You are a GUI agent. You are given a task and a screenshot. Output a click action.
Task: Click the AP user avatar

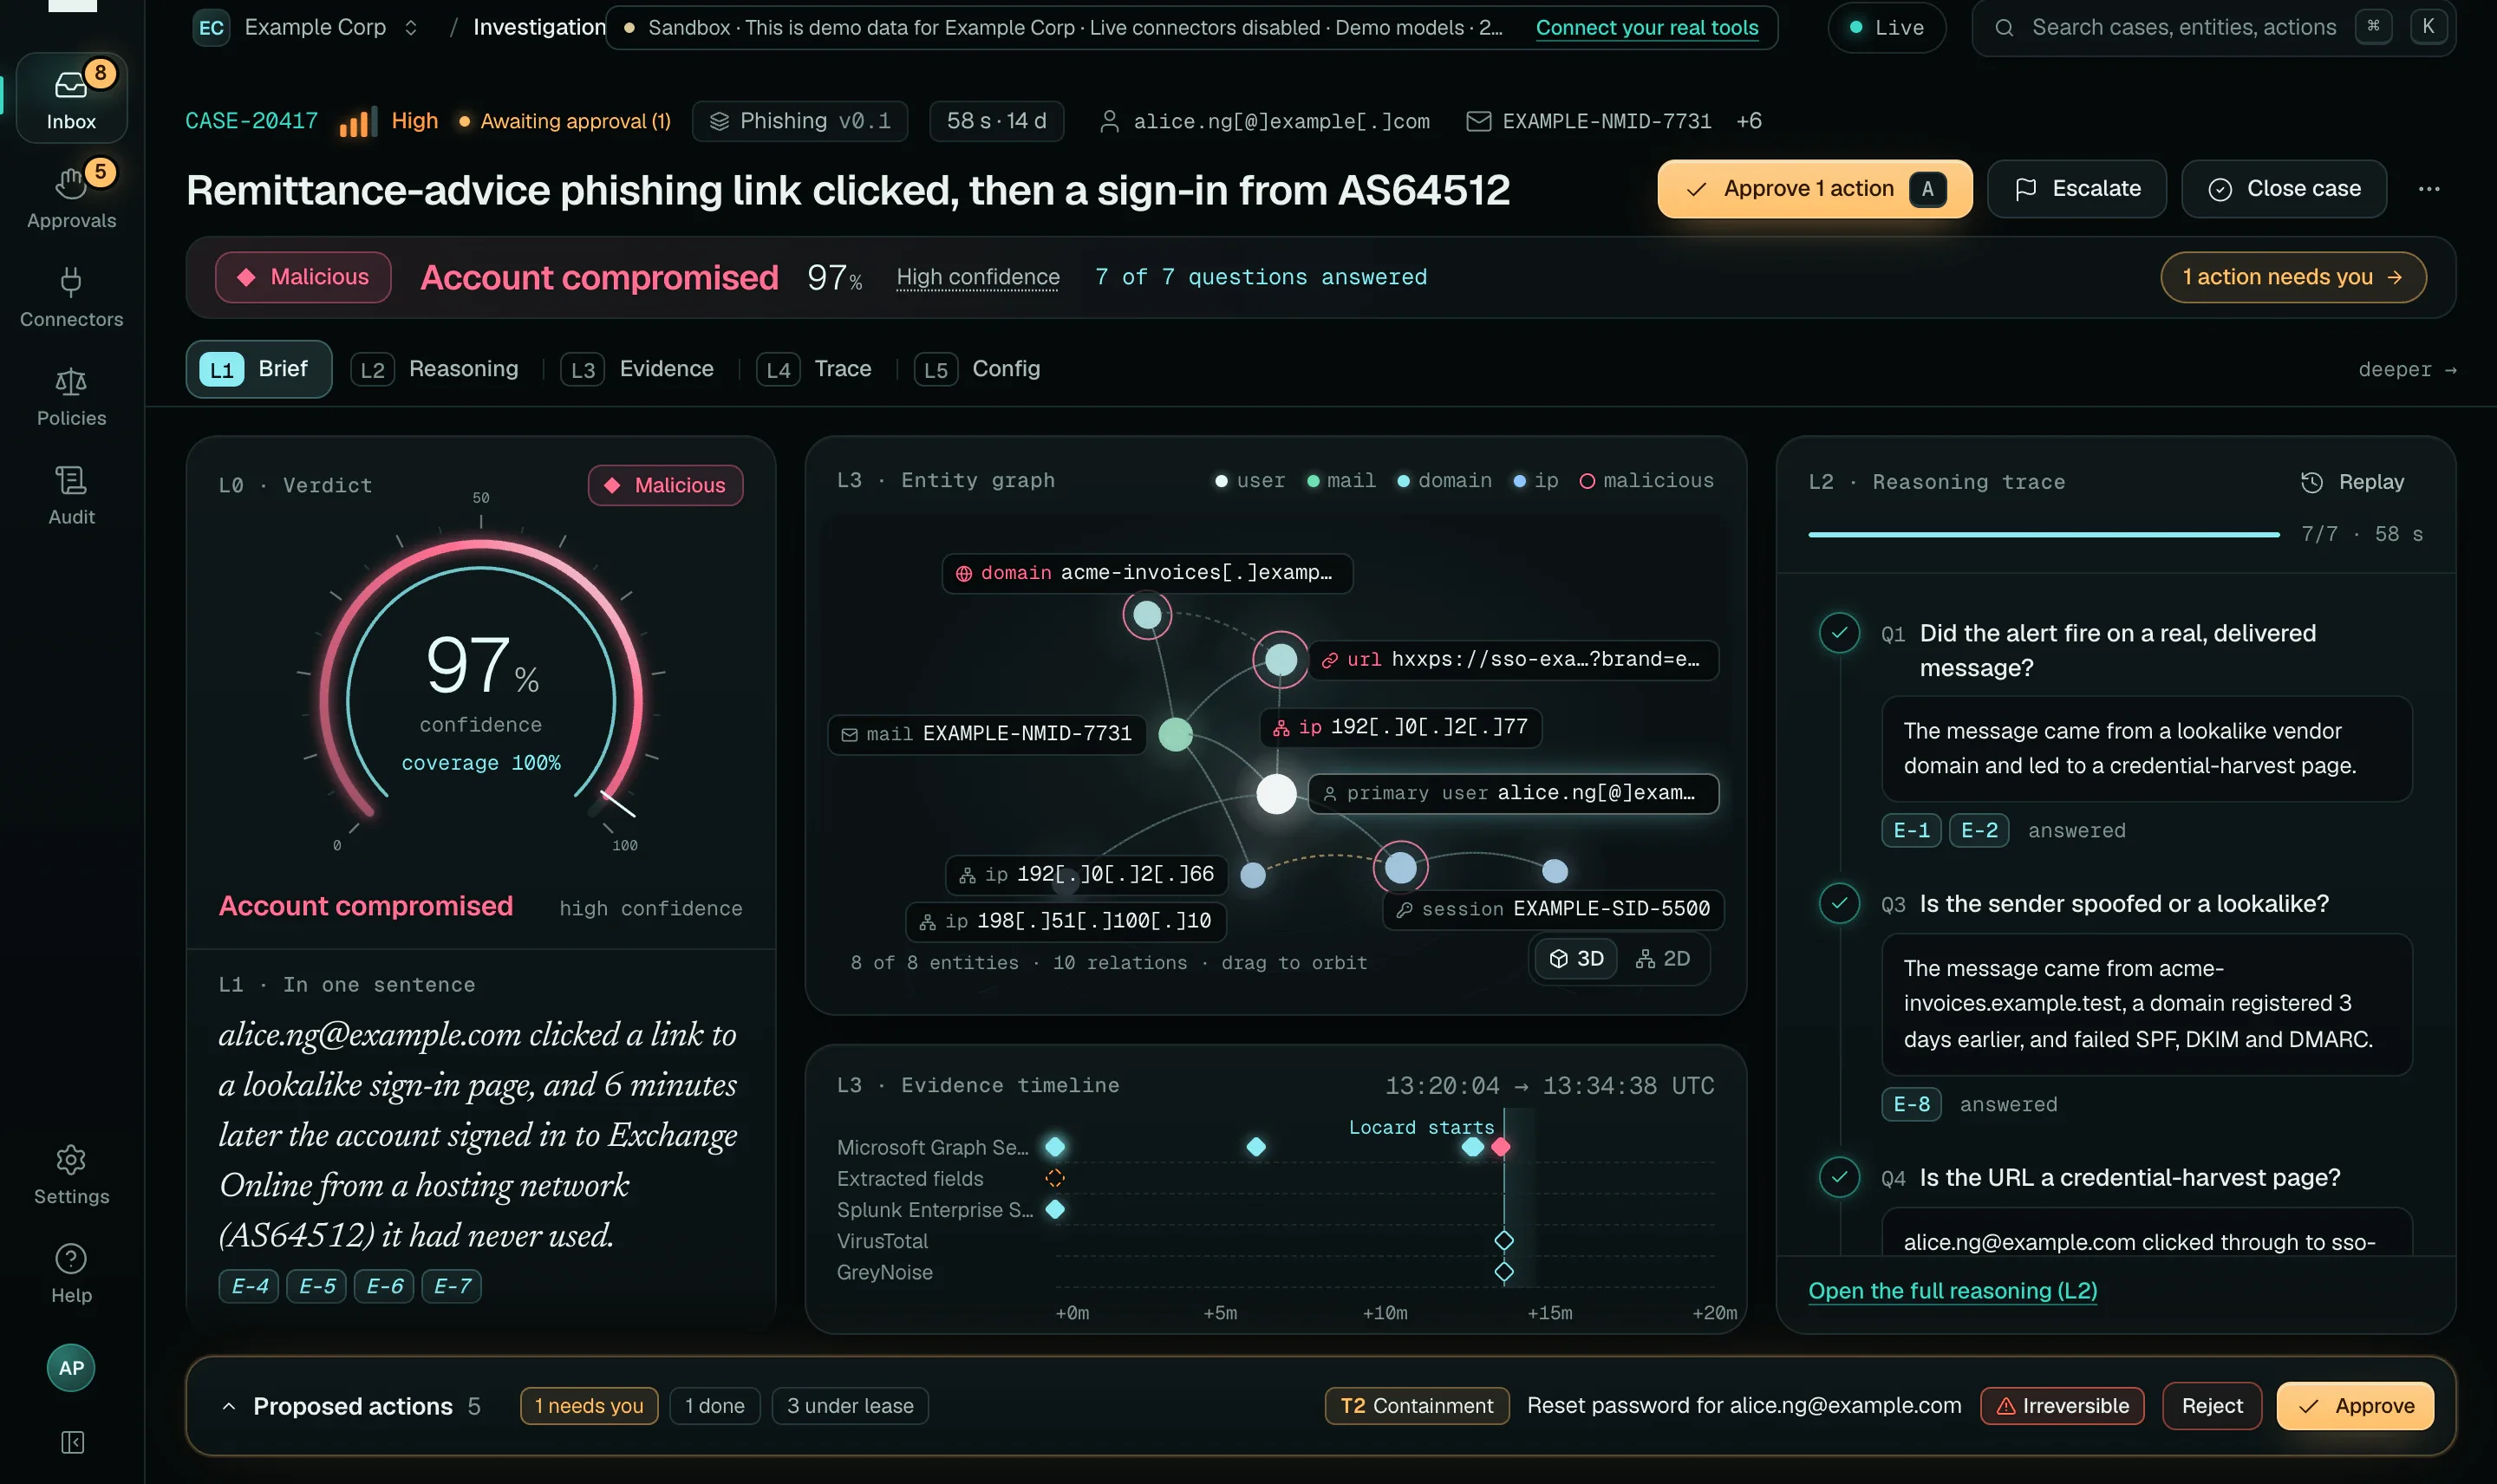point(71,1367)
